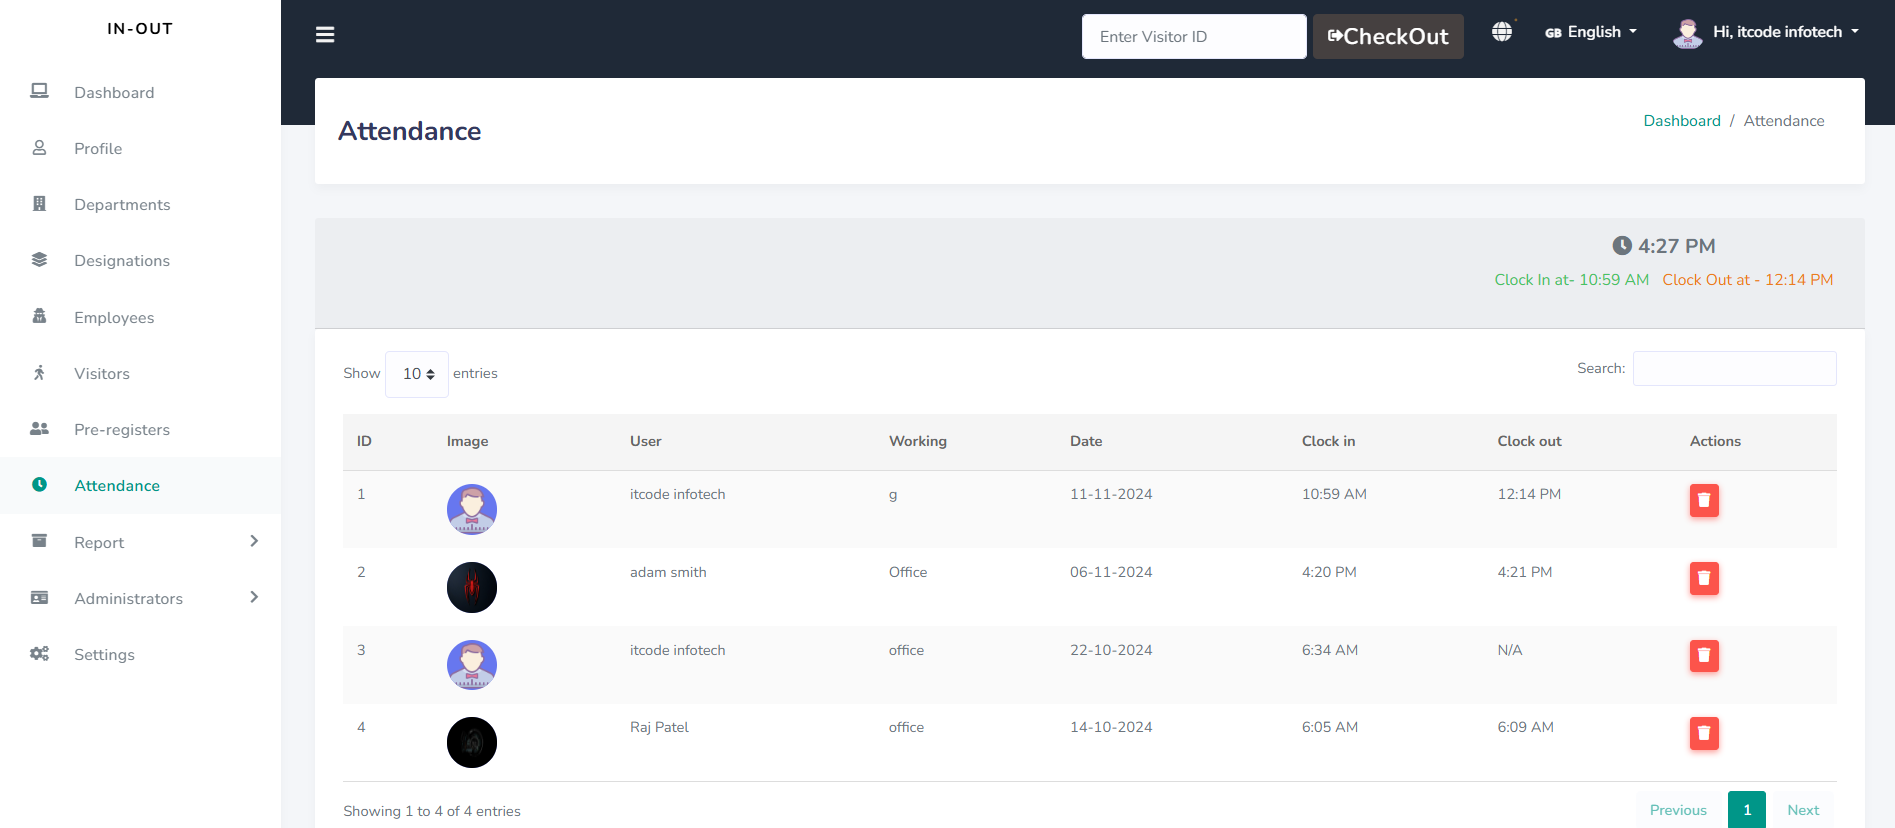Toggle the hamburger sidebar menu icon
The height and width of the screenshot is (828, 1895).
pos(325,35)
